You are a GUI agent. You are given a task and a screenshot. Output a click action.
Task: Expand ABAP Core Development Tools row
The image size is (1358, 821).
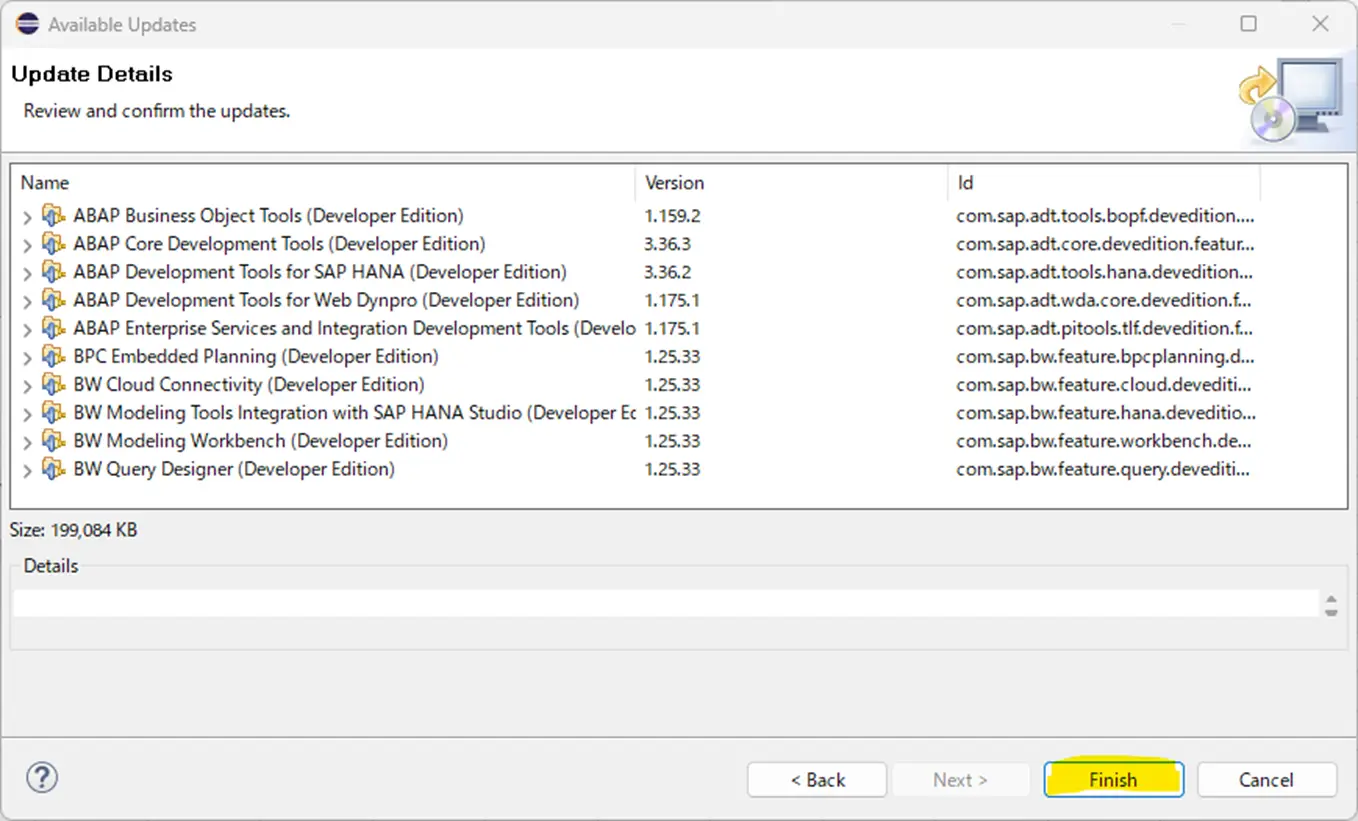tap(27, 244)
